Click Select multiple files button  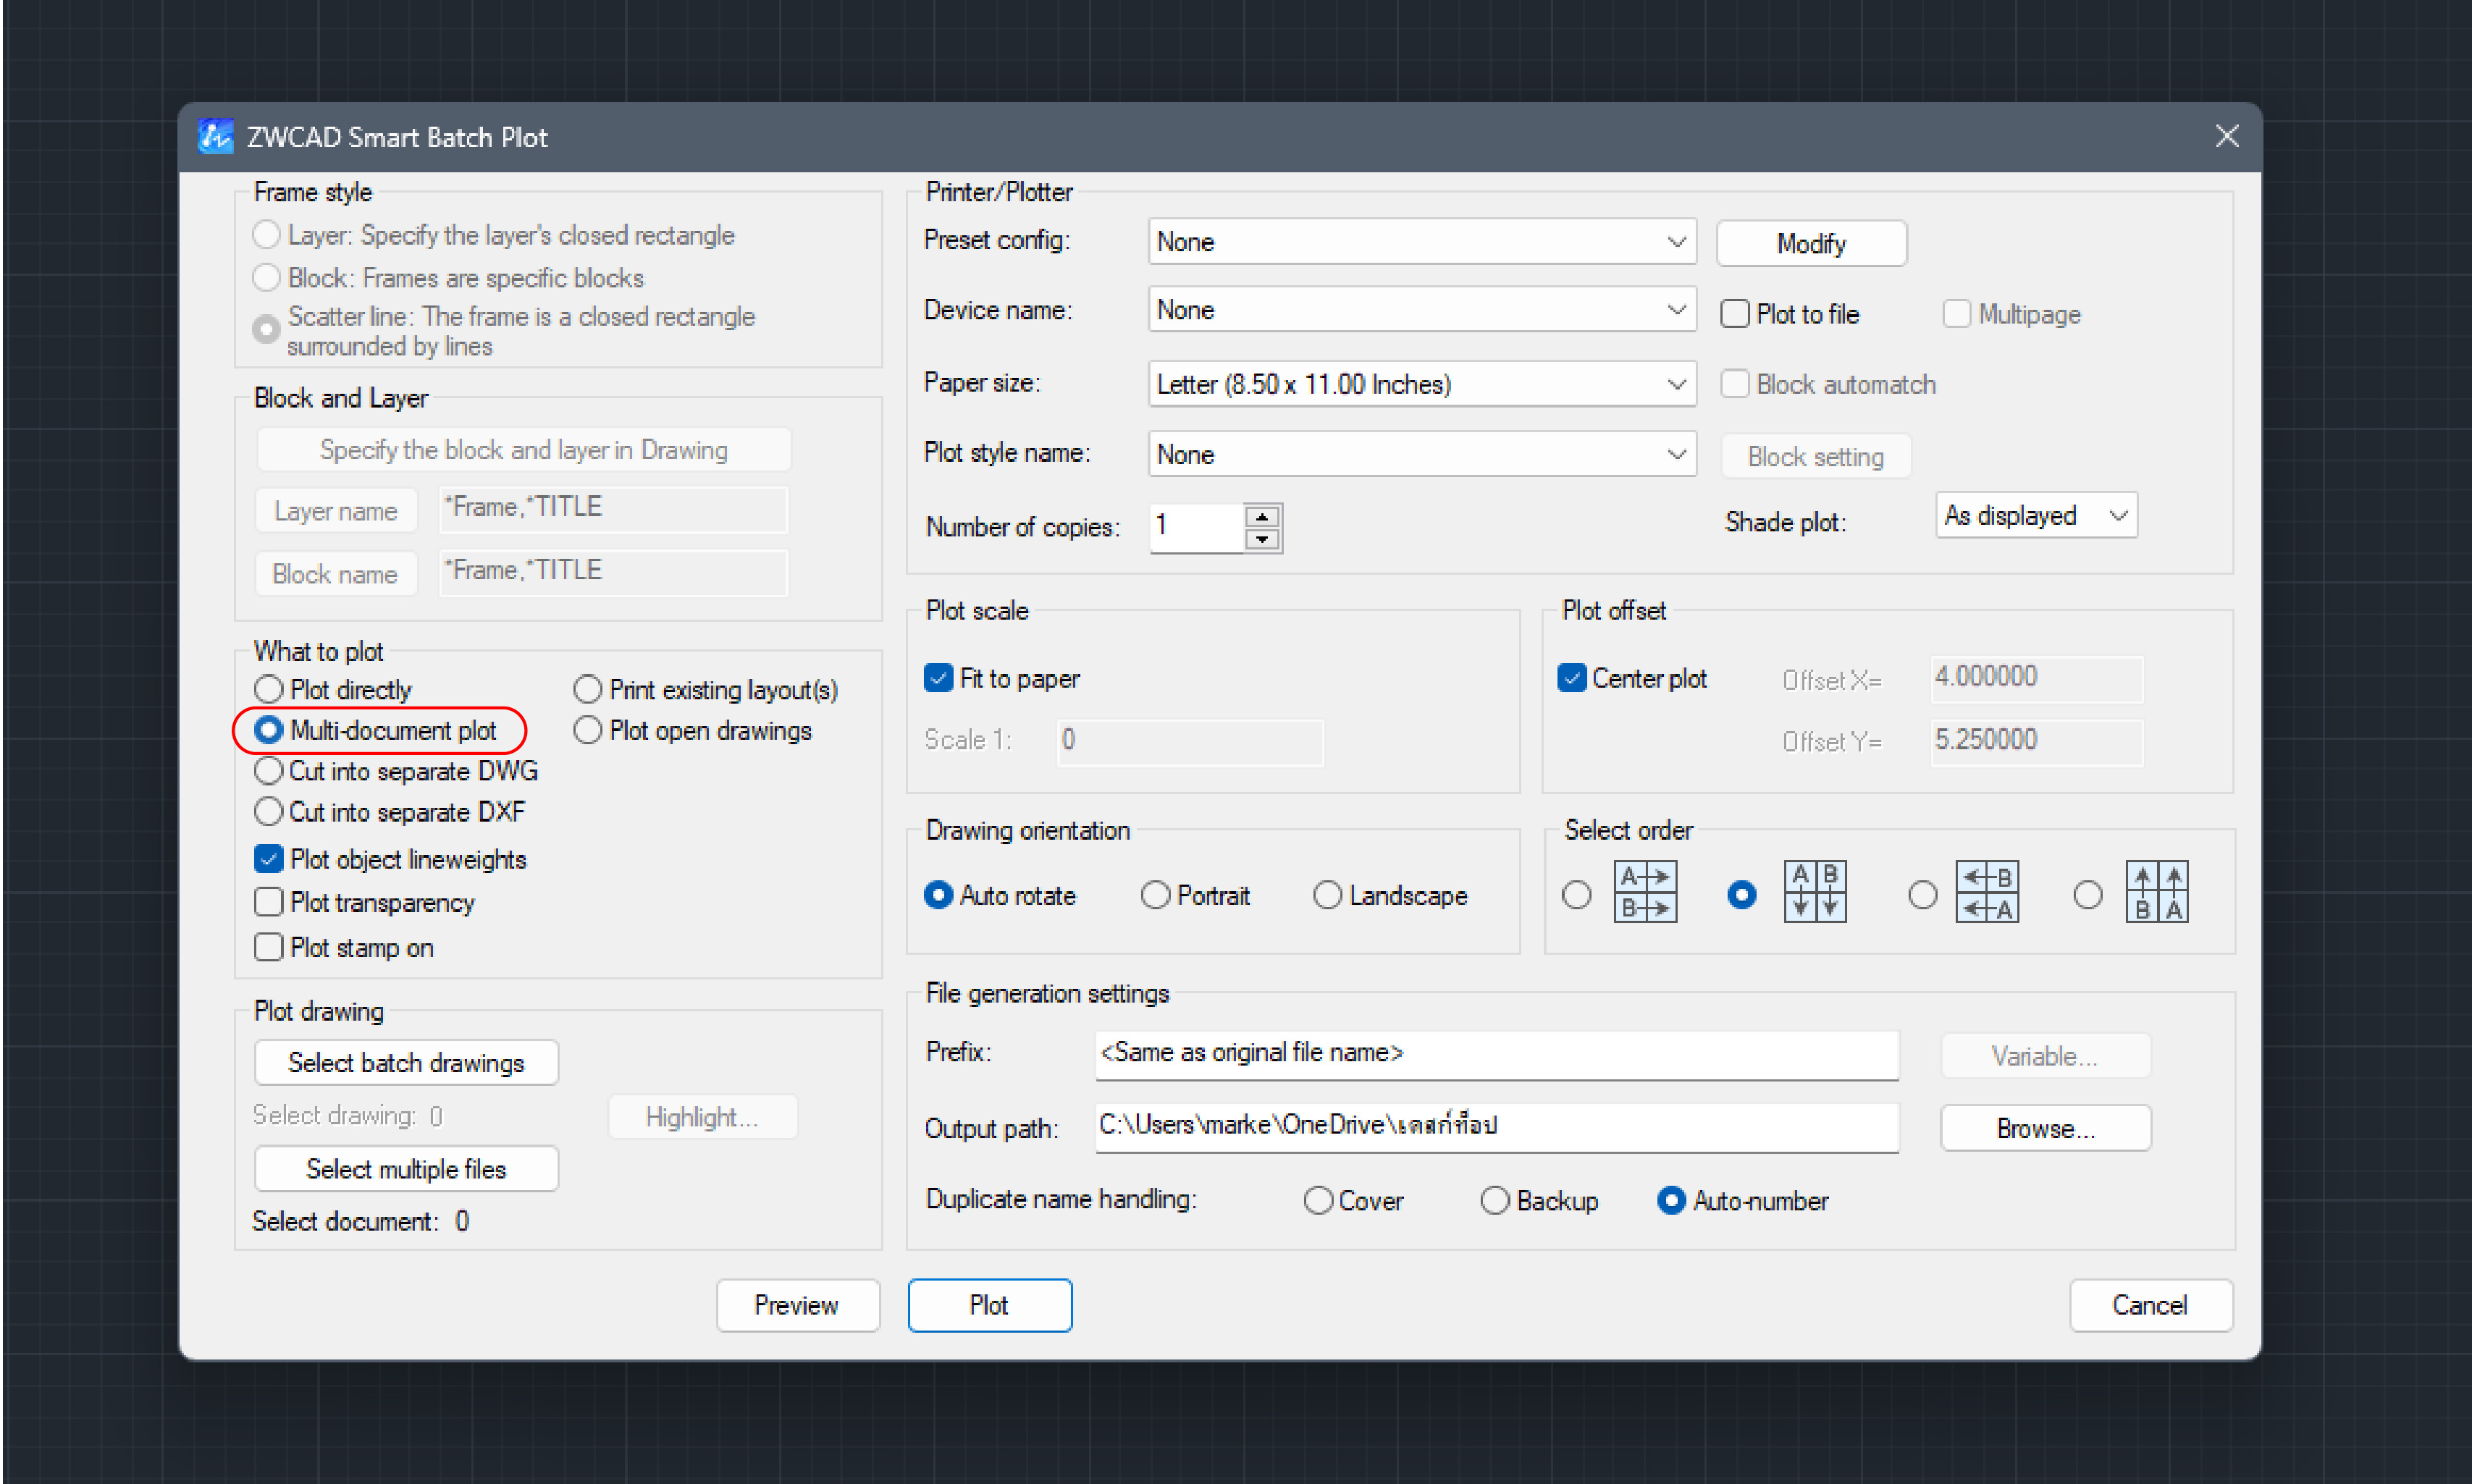[406, 1170]
